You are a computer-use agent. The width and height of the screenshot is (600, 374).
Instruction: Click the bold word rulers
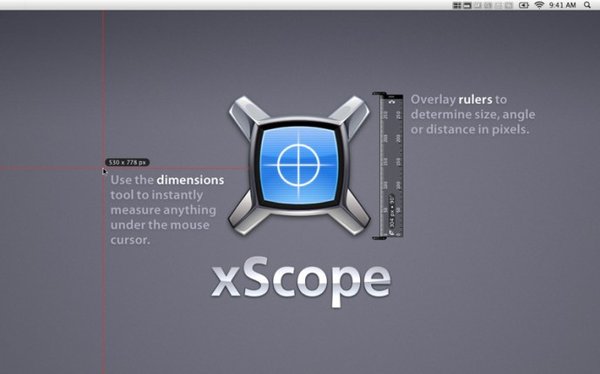point(475,100)
